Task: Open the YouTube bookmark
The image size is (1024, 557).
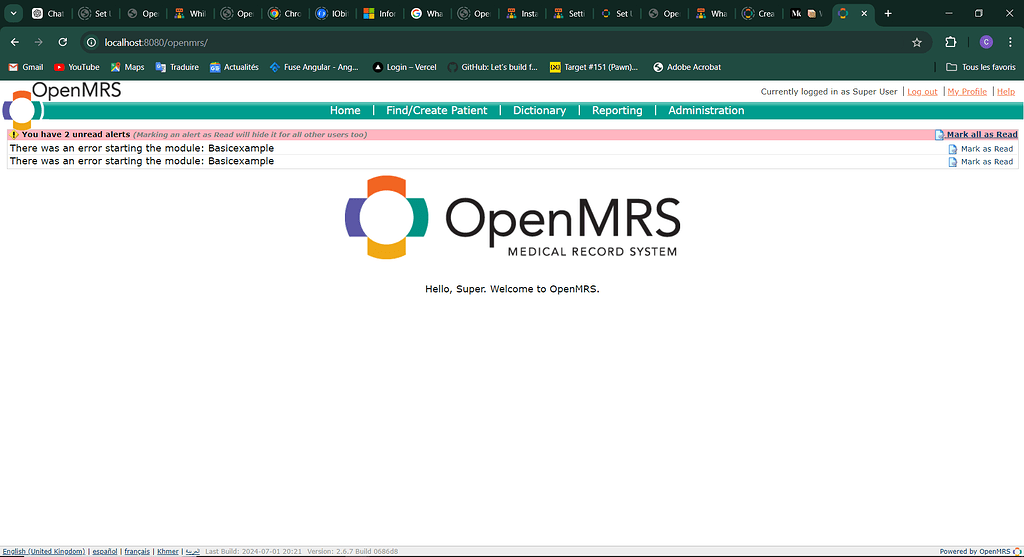Action: click(76, 67)
